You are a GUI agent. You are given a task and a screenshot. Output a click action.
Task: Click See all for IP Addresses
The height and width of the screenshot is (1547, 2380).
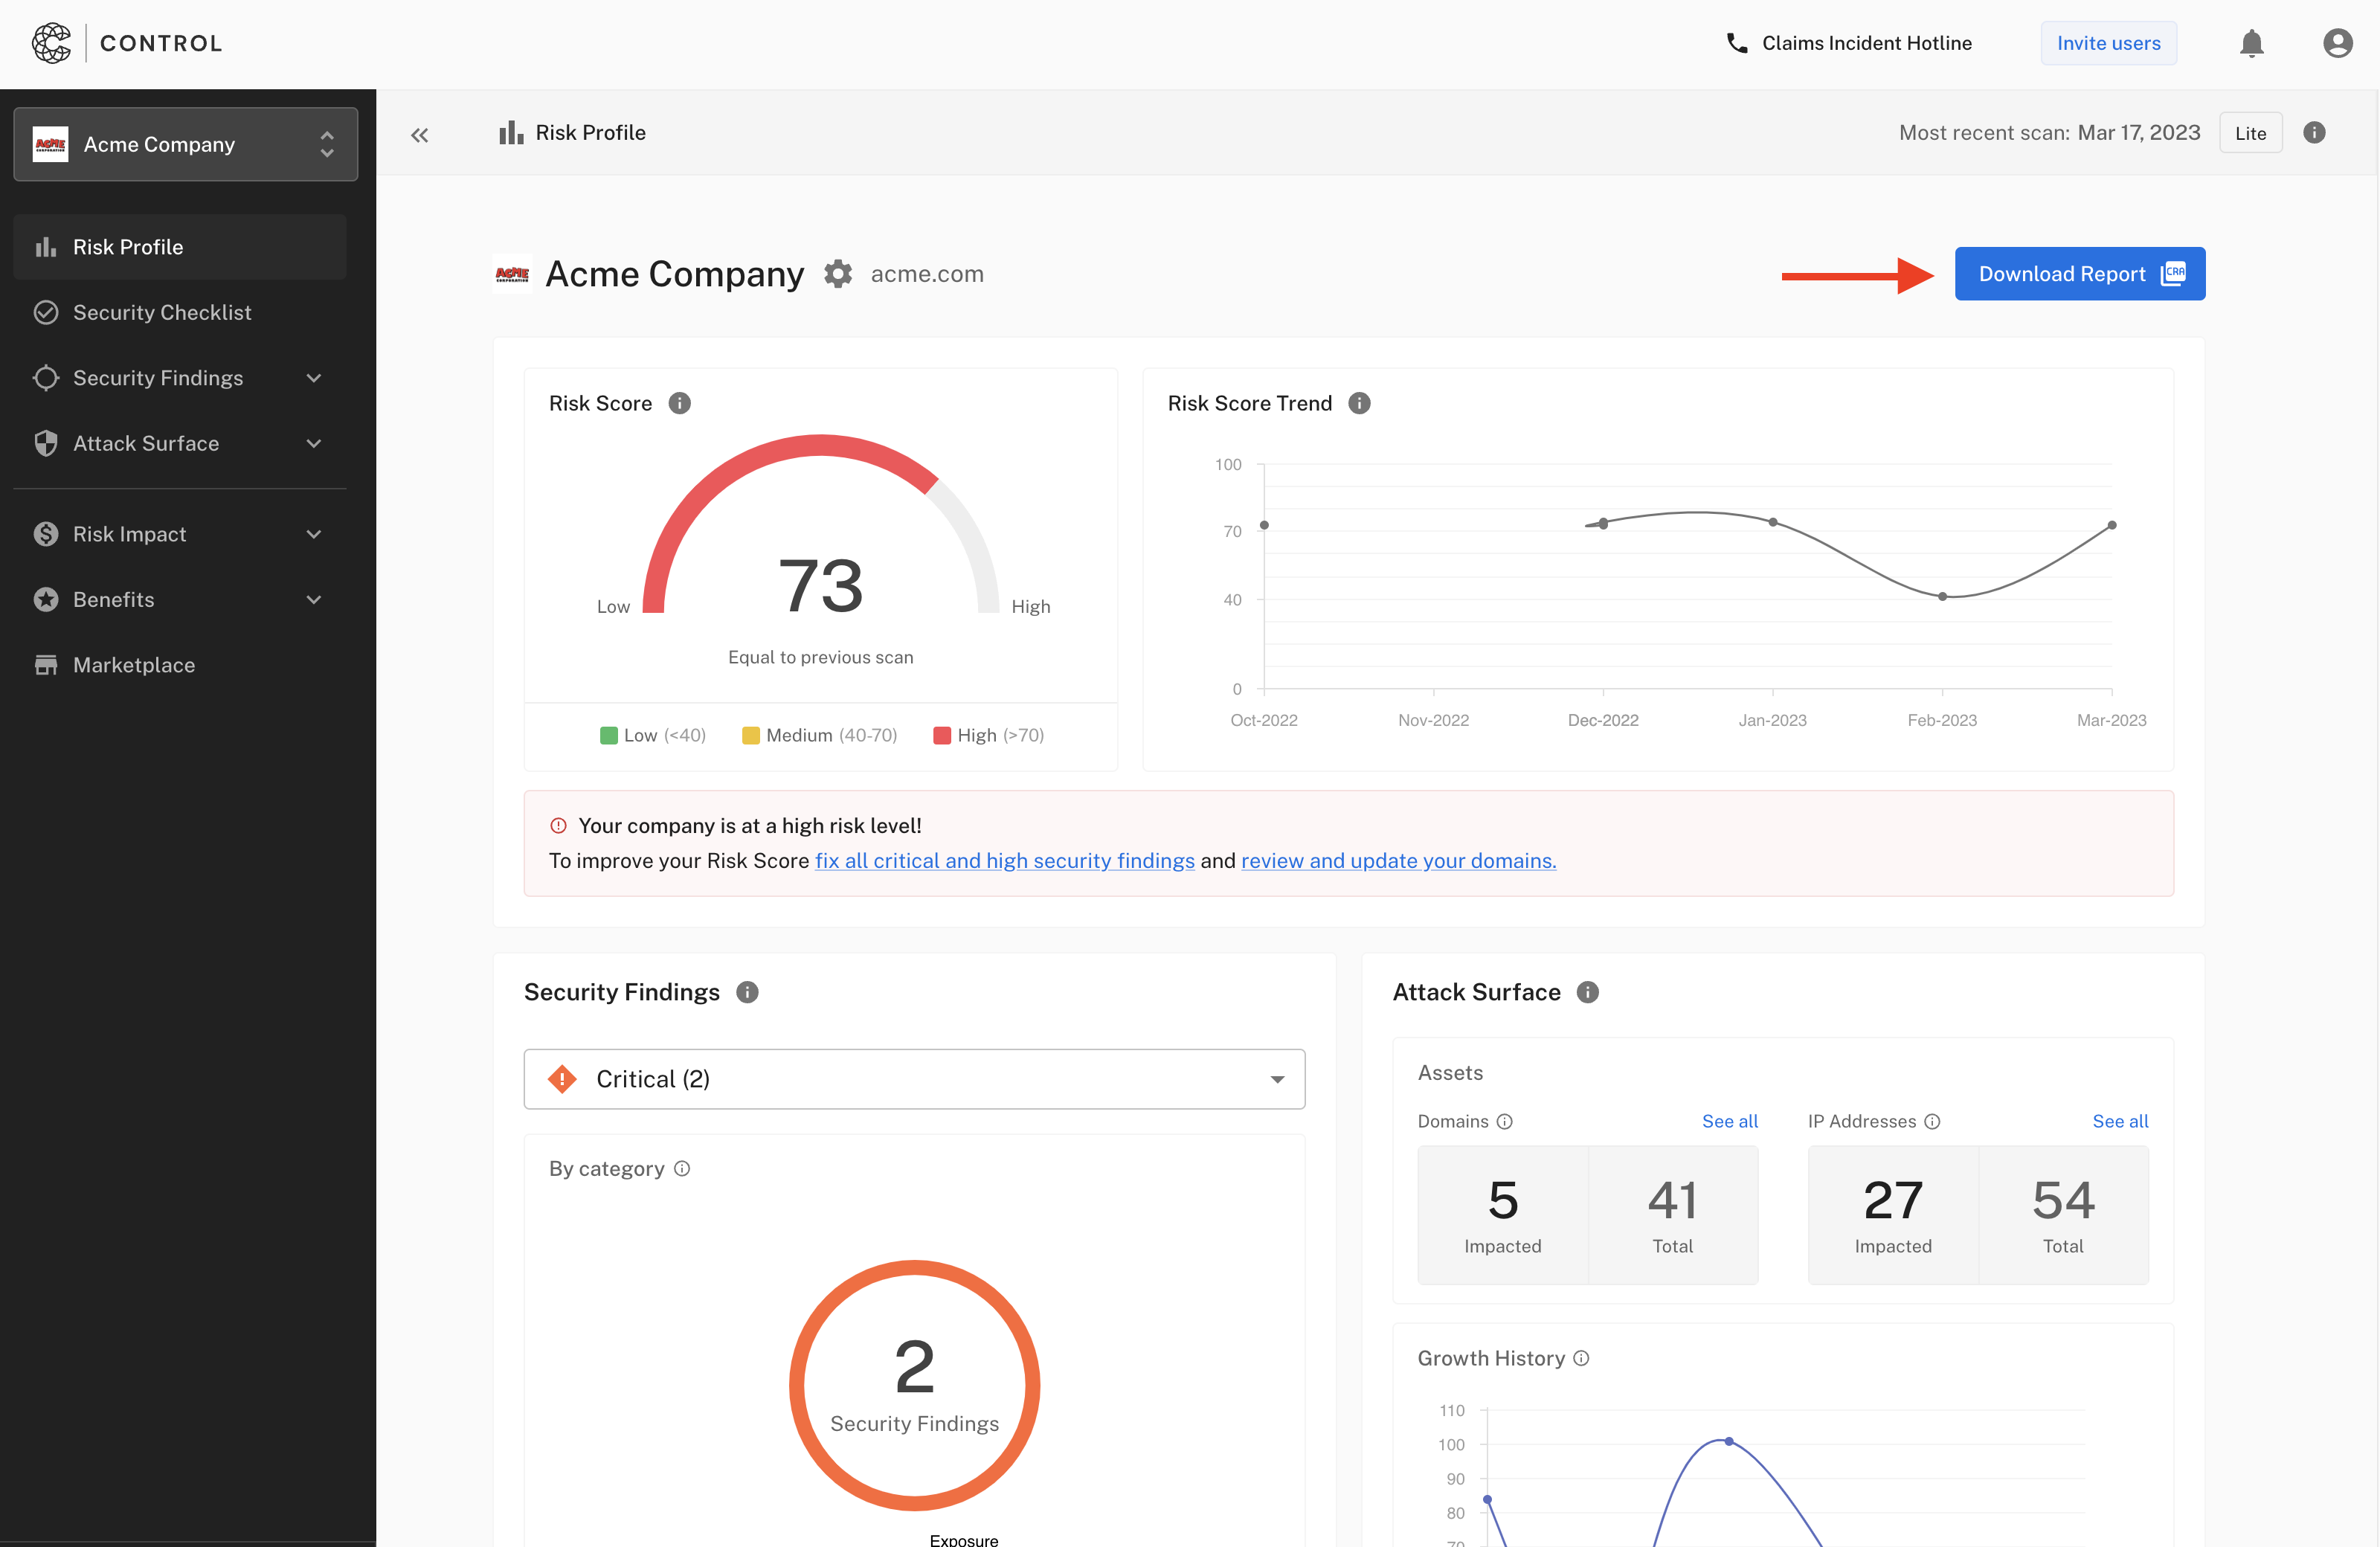click(2120, 1121)
